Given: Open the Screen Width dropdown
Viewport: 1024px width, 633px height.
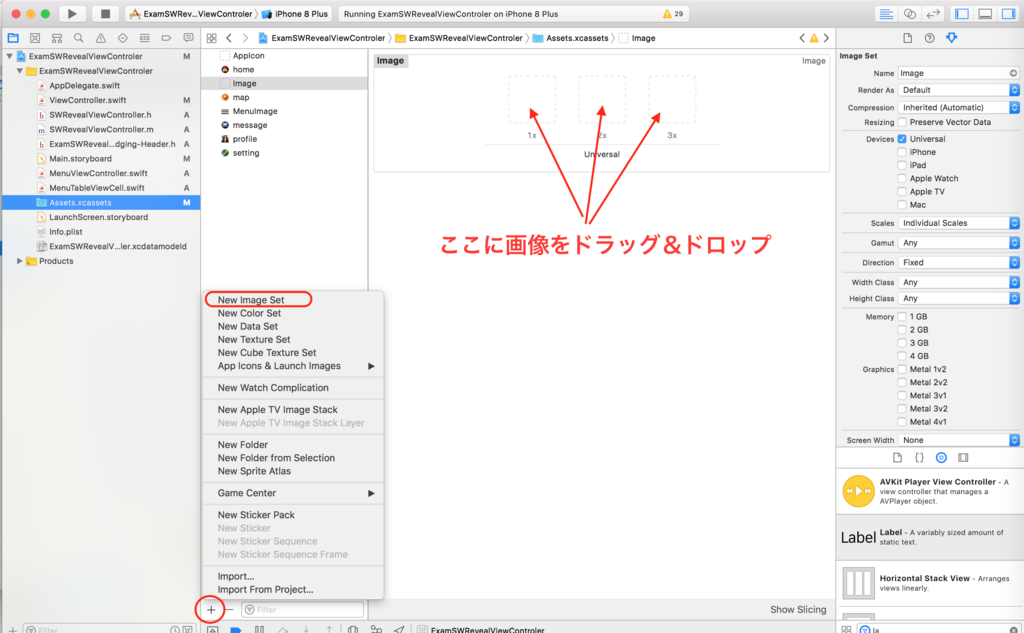Looking at the screenshot, I should coord(959,440).
